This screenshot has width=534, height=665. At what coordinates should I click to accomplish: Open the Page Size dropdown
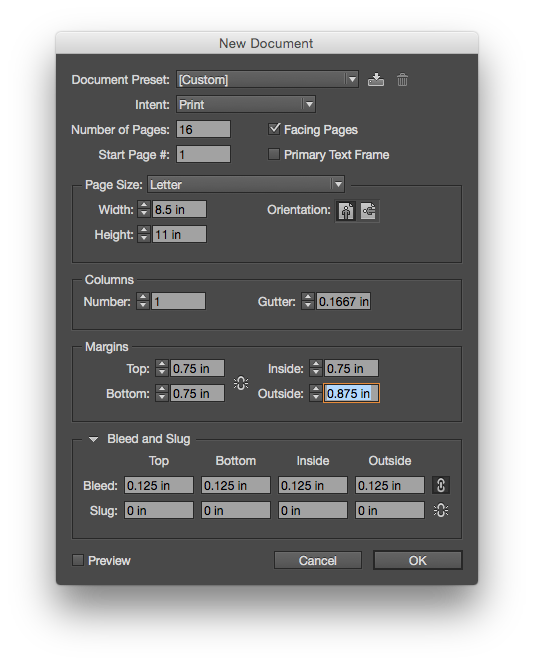coord(246,184)
